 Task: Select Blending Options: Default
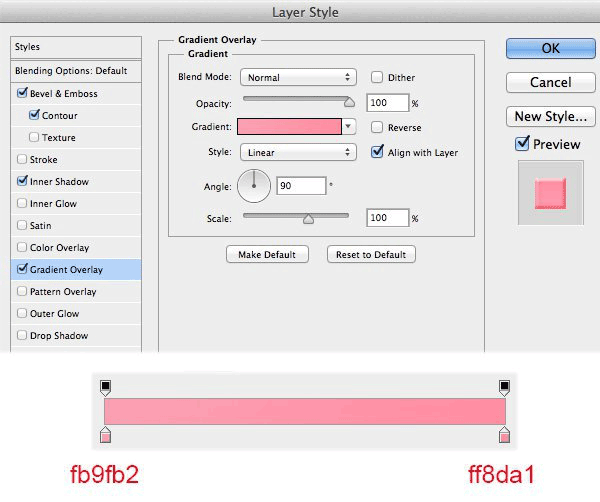pyautogui.click(x=76, y=71)
